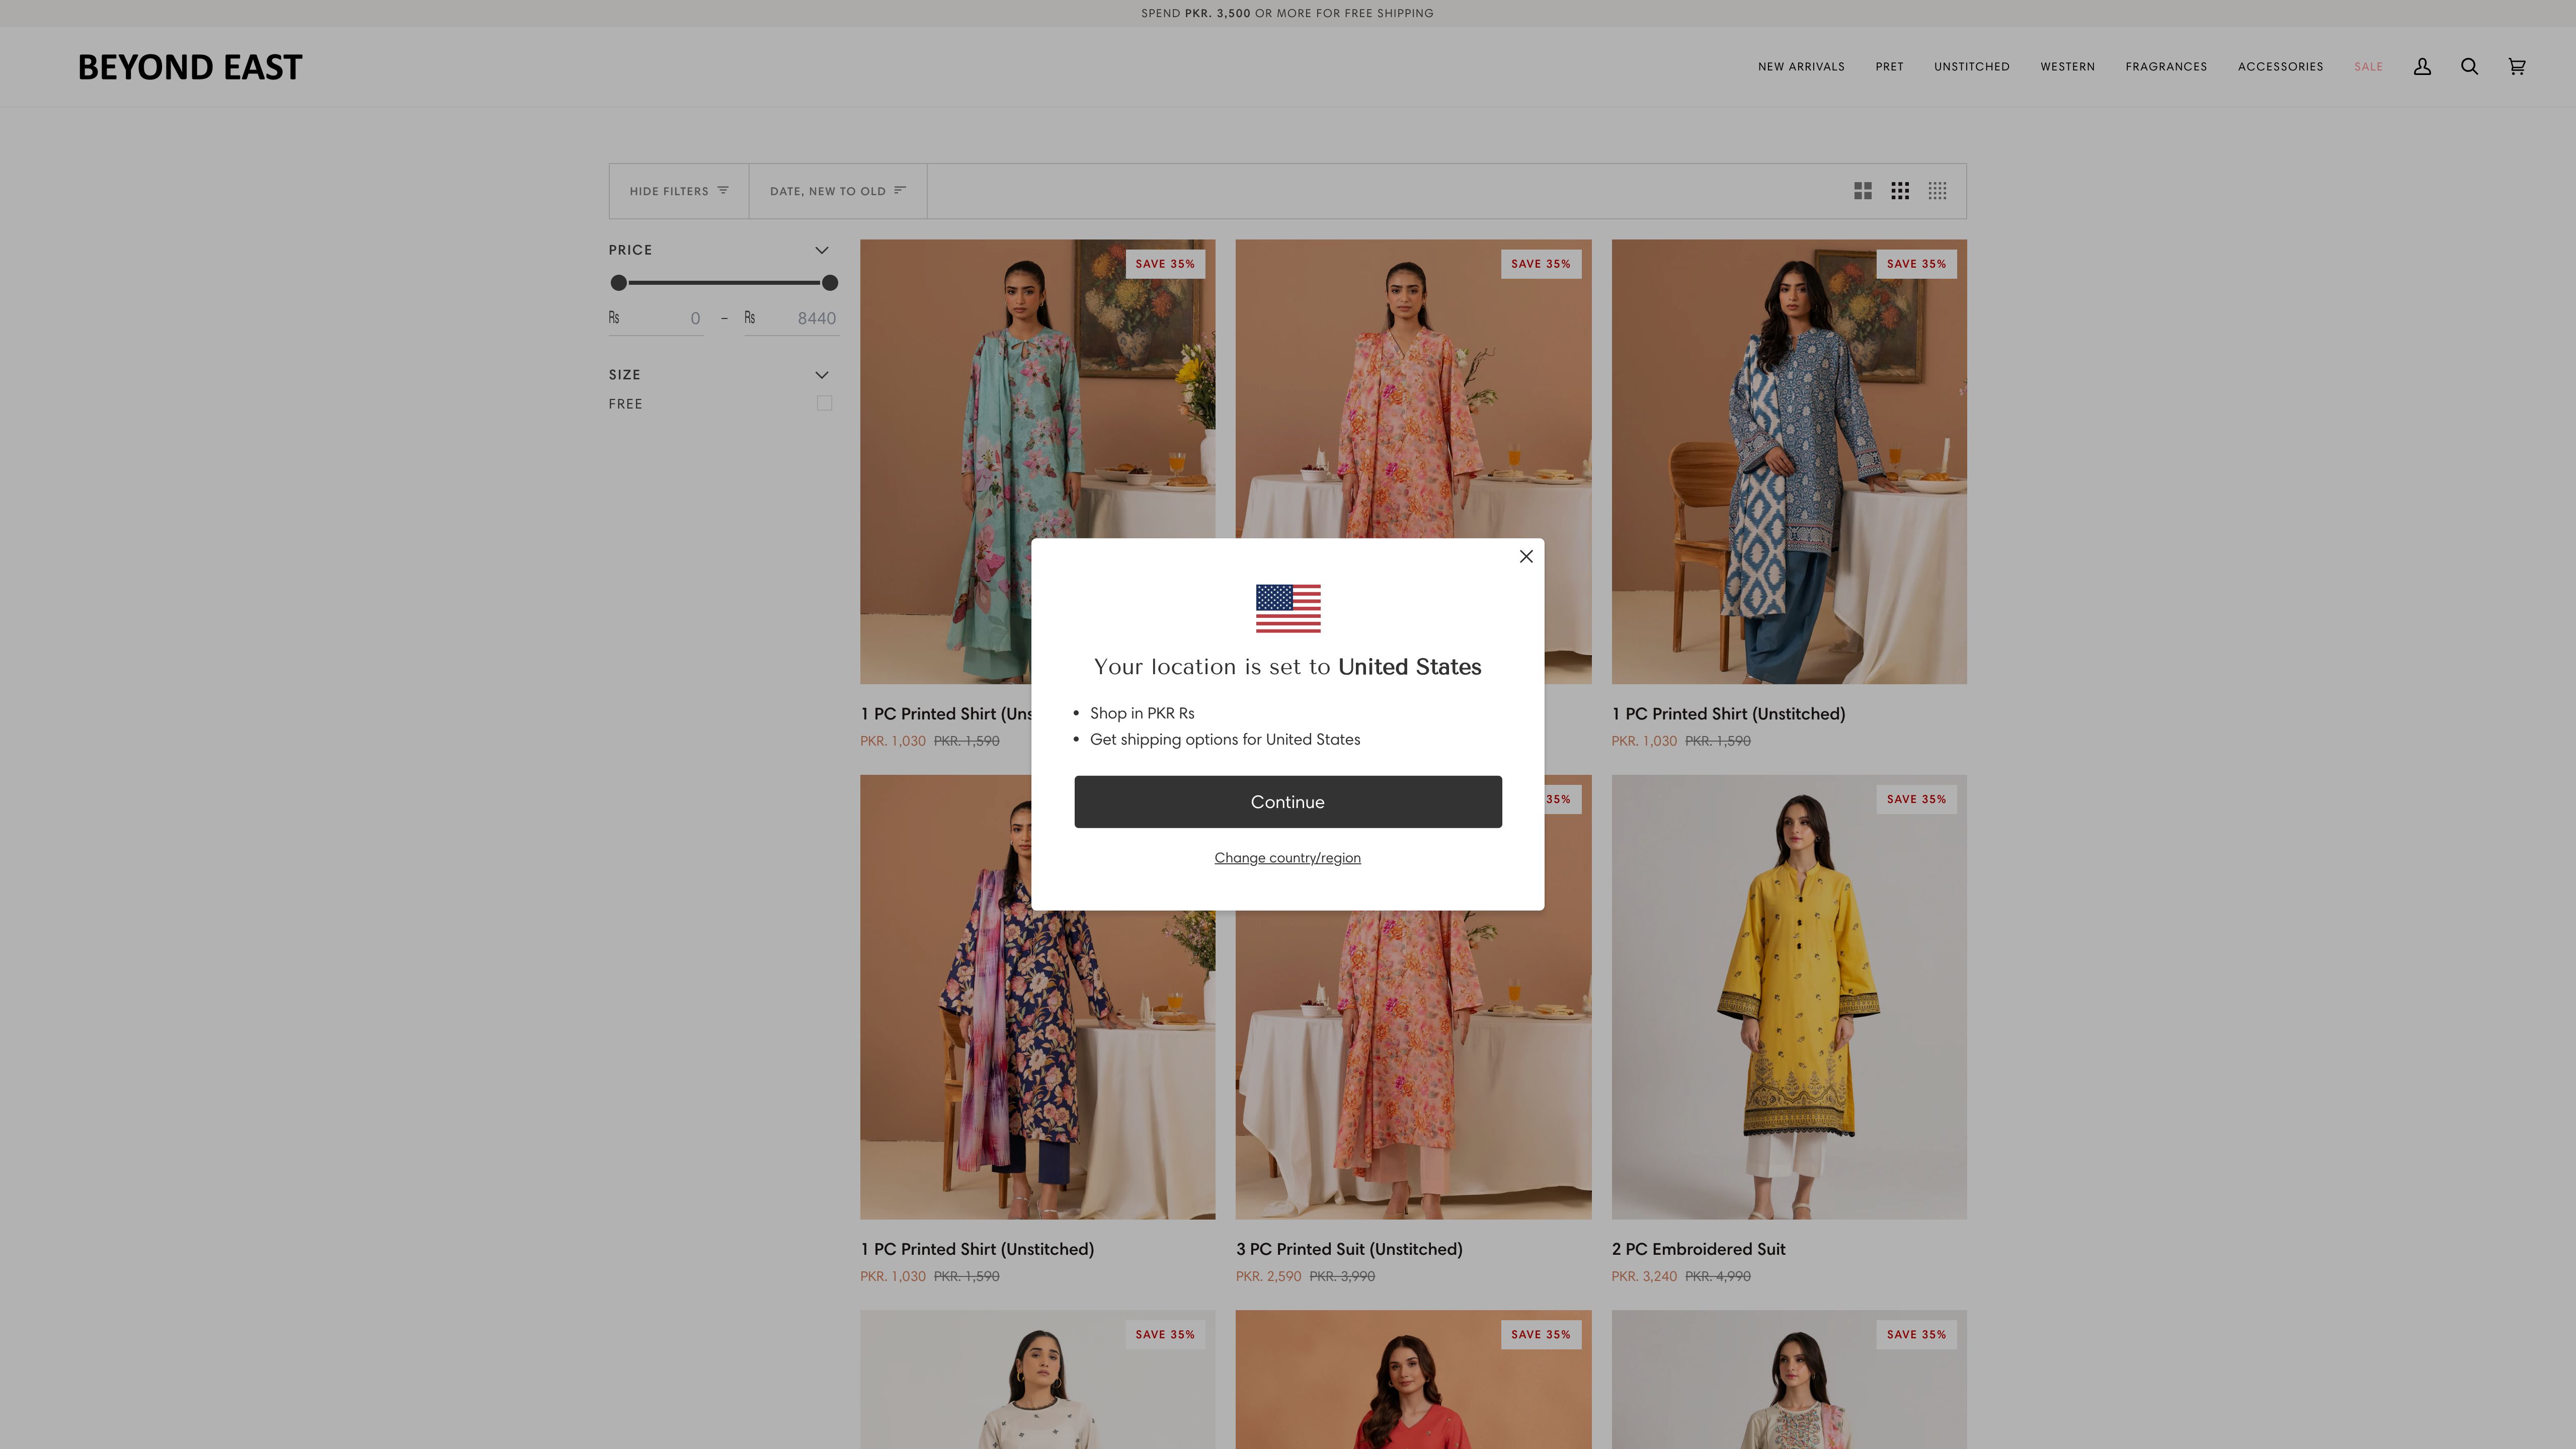
Task: Collapse the Size filter section
Action: pyautogui.click(x=821, y=375)
